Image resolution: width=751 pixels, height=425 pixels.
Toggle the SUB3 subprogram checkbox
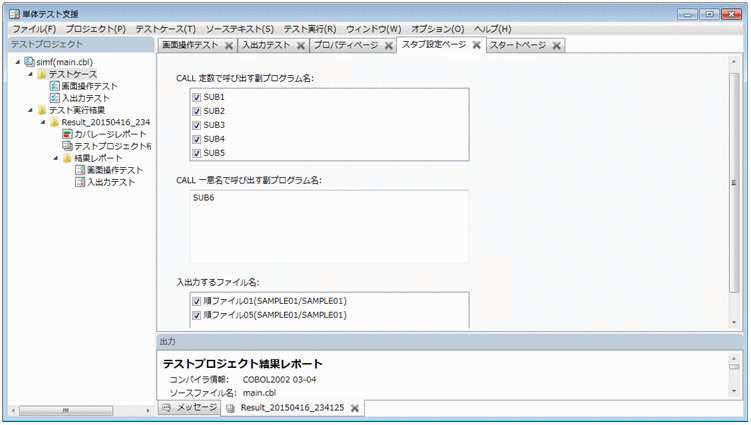196,125
